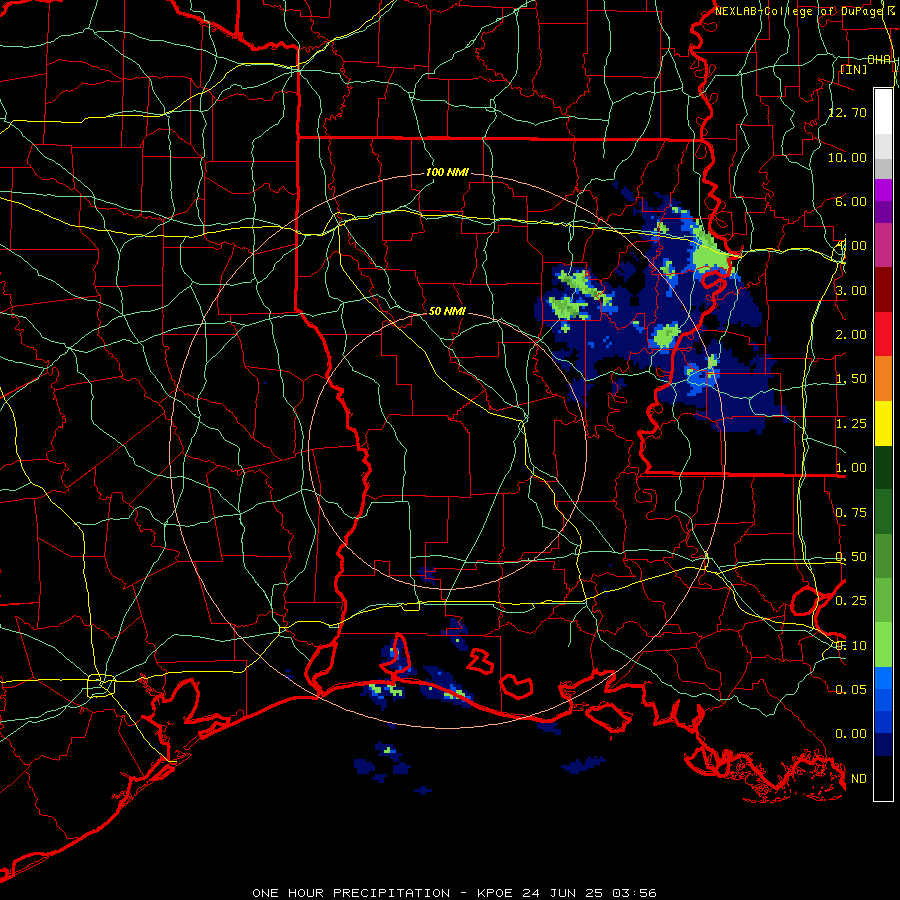Viewport: 900px width, 900px height.
Task: Select the dark red legend swatch
Action: (x=883, y=290)
